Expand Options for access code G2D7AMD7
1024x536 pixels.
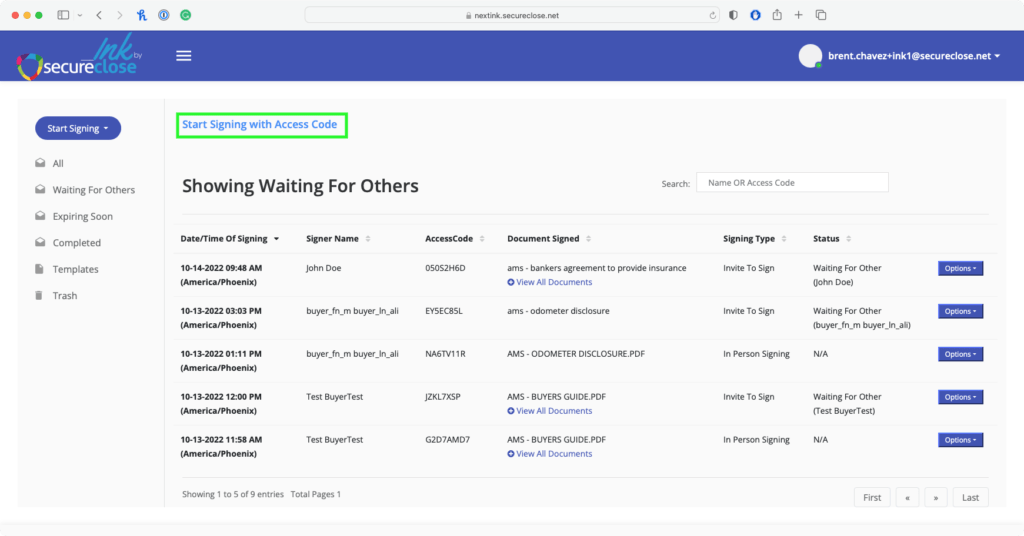click(960, 440)
